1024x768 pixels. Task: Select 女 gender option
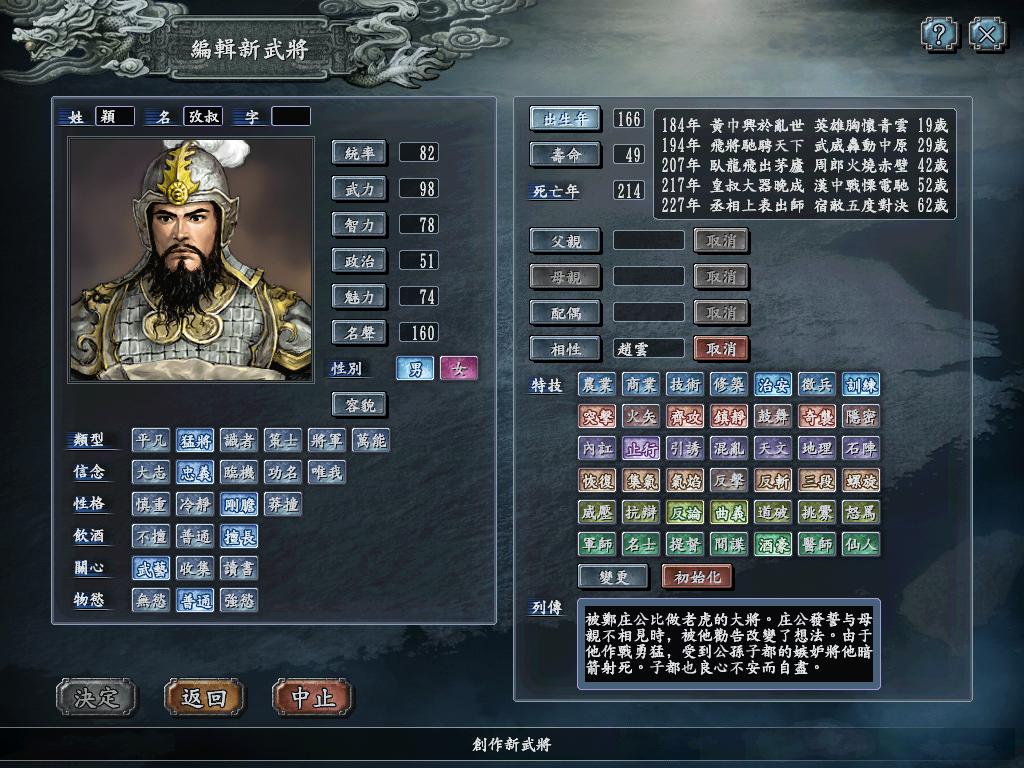tap(458, 369)
